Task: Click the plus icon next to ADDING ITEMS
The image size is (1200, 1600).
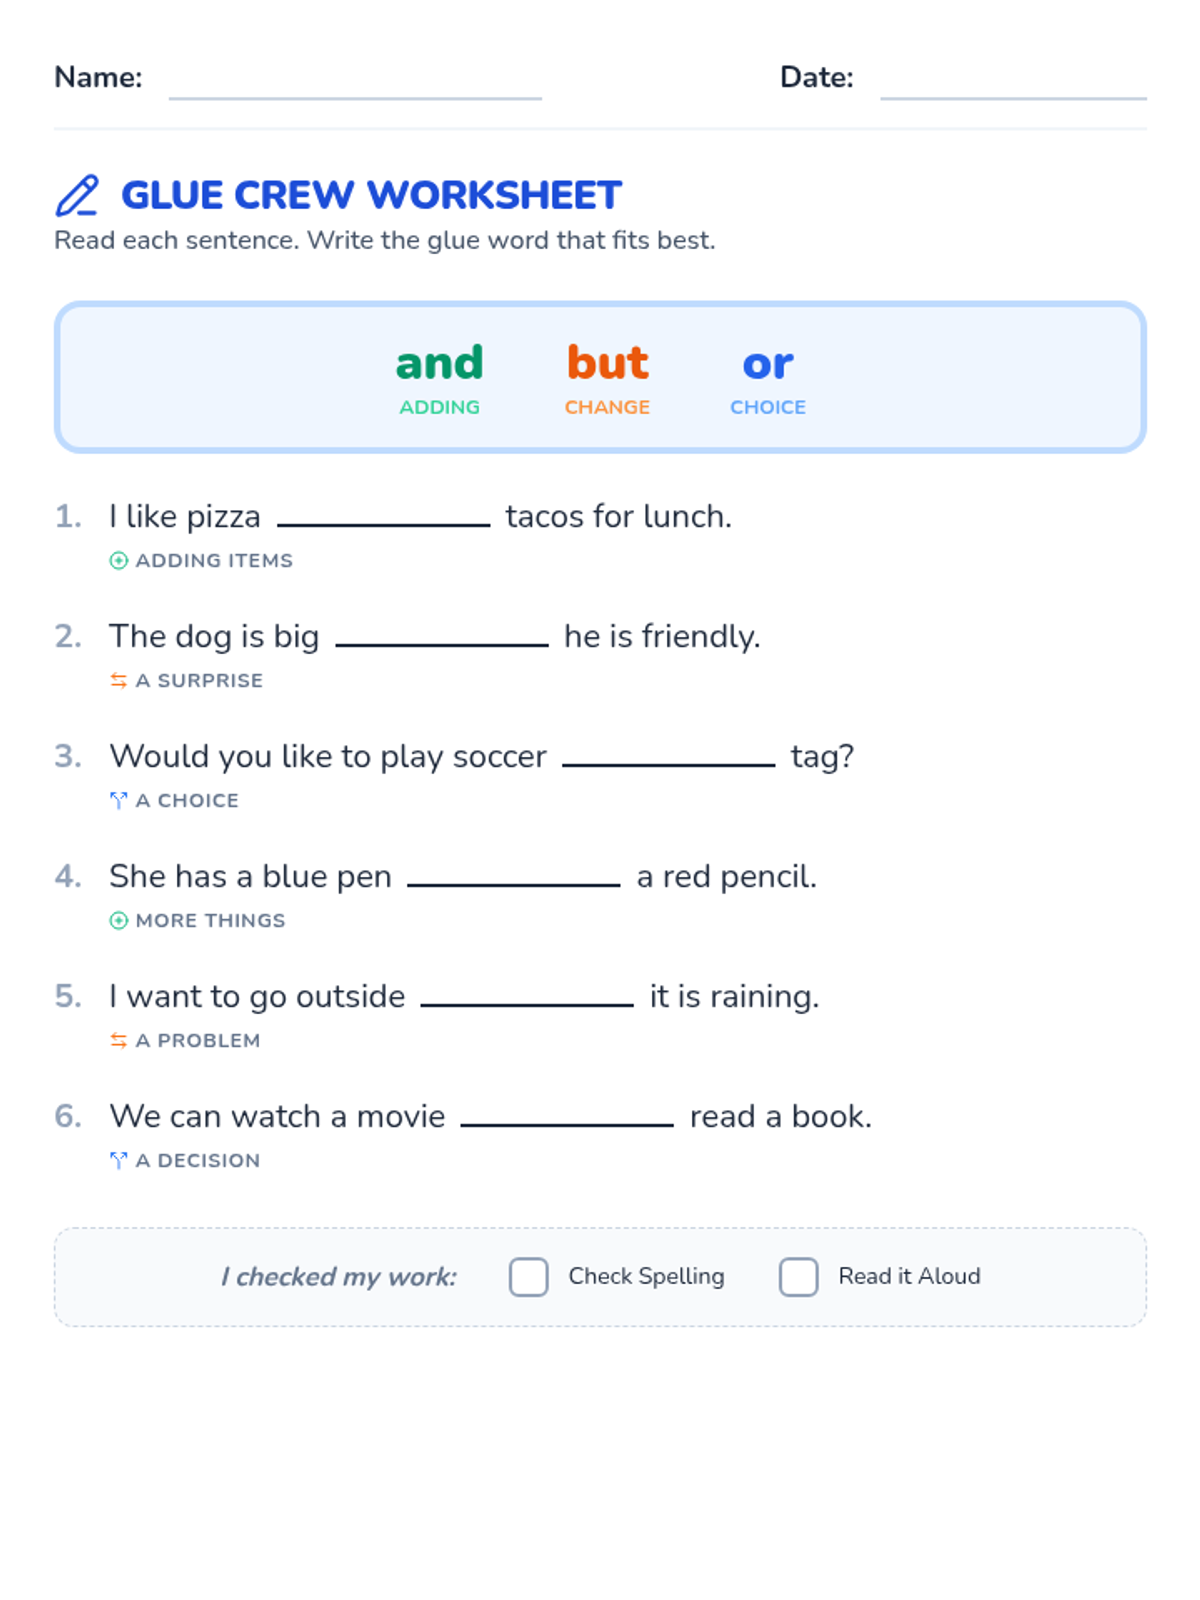Action: tap(118, 561)
